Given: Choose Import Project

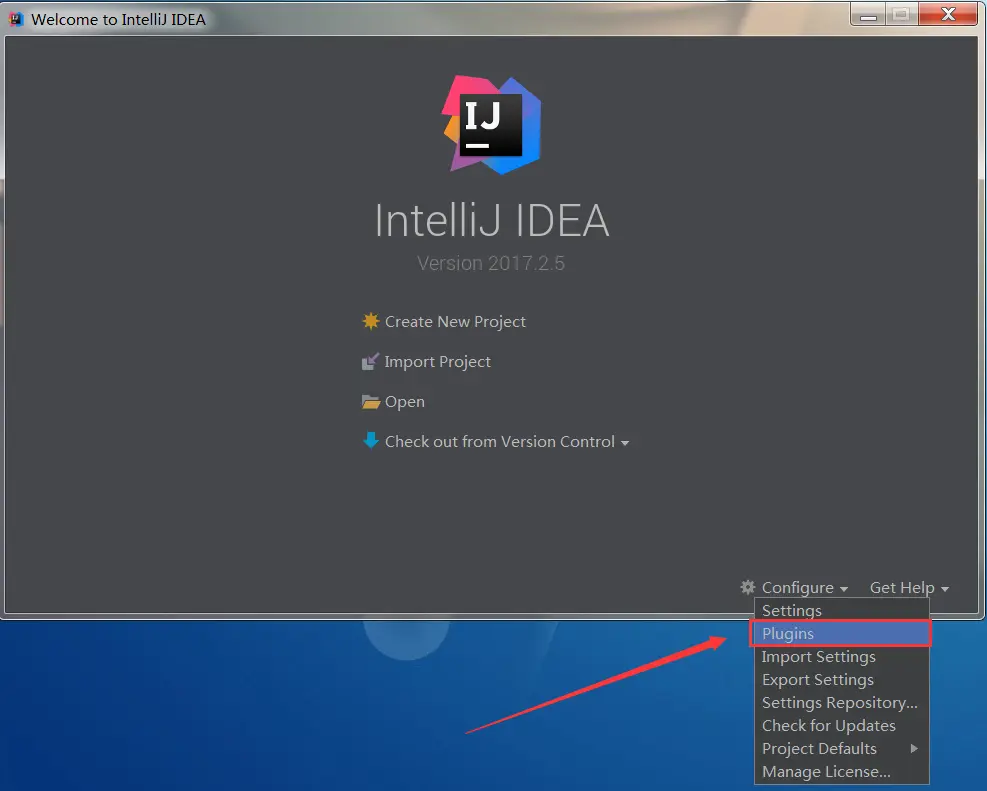Looking at the screenshot, I should 437,362.
